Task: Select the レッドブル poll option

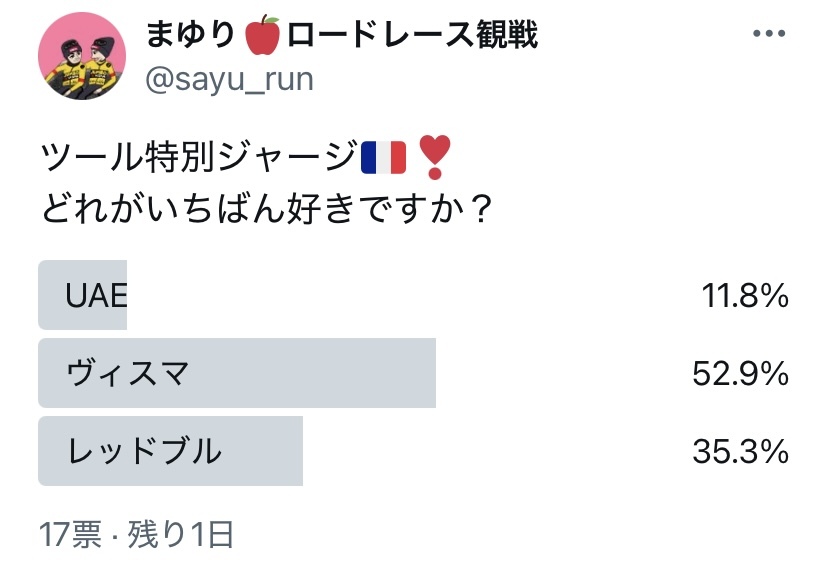Action: point(413,451)
